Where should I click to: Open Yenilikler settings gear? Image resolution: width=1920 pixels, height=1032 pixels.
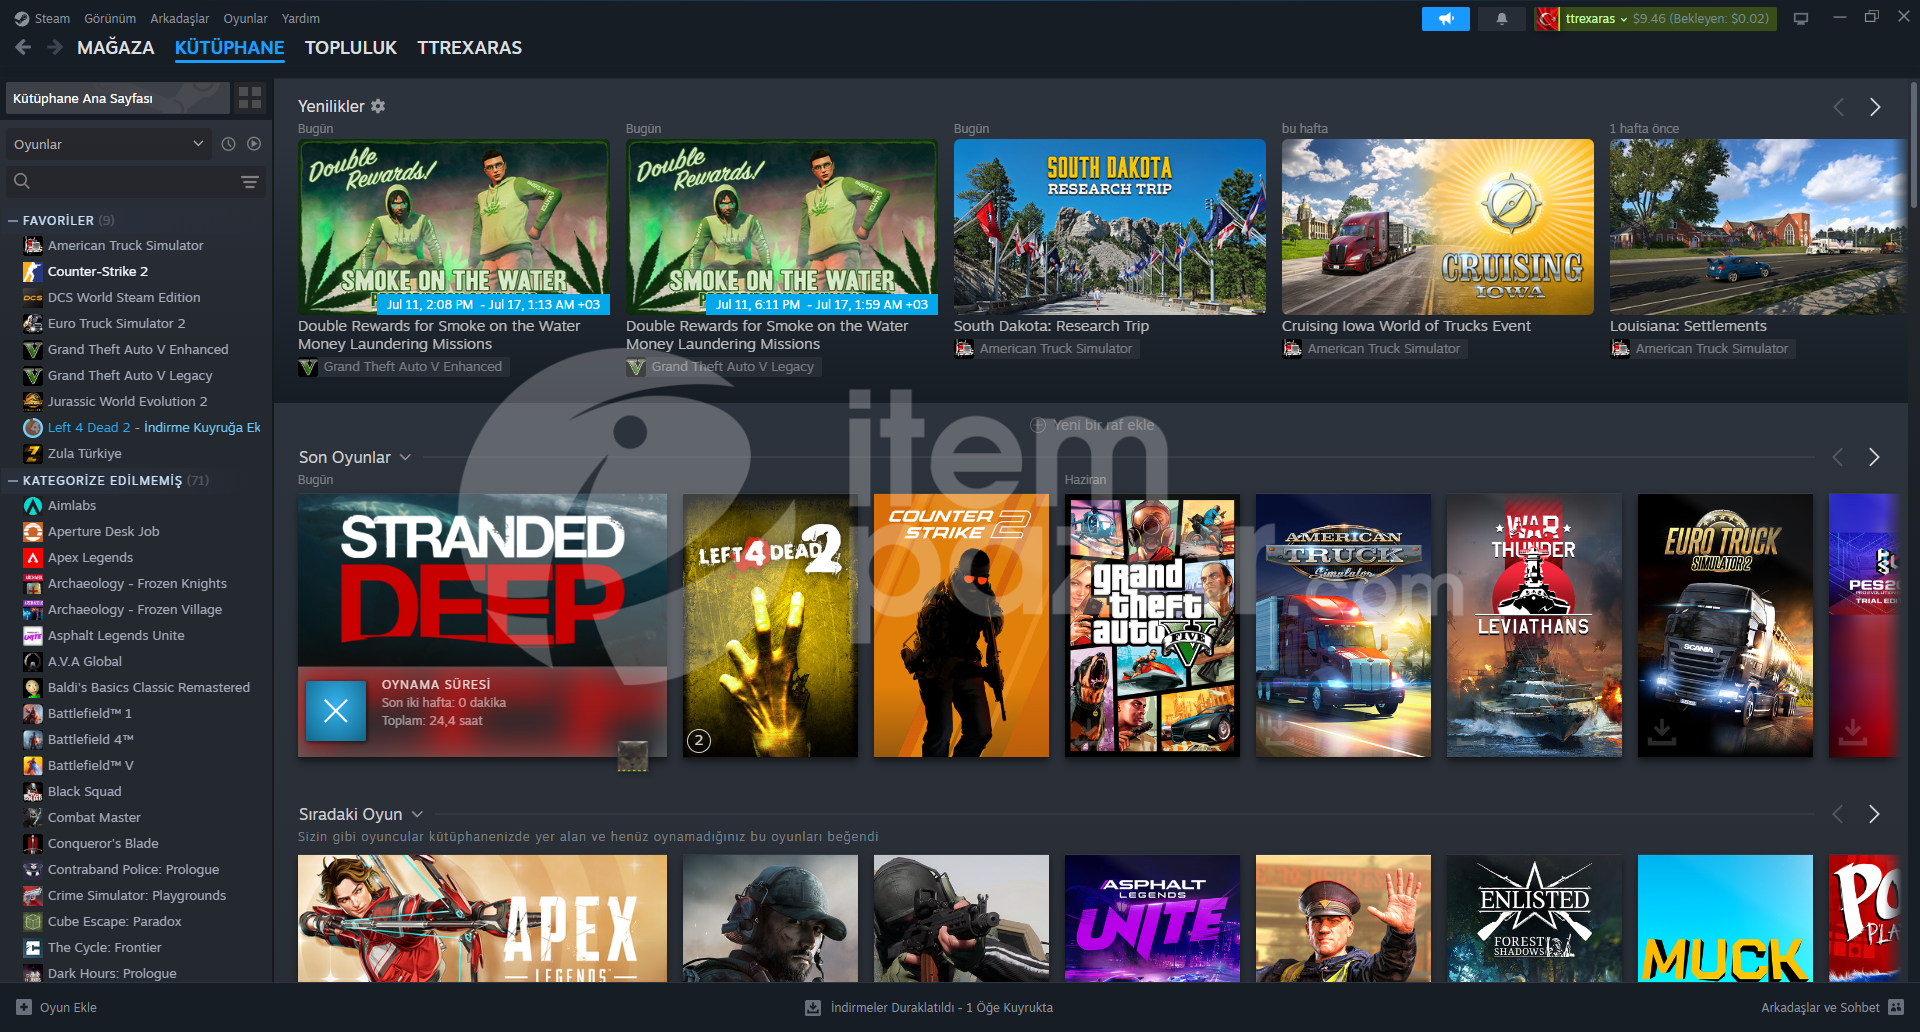click(378, 106)
